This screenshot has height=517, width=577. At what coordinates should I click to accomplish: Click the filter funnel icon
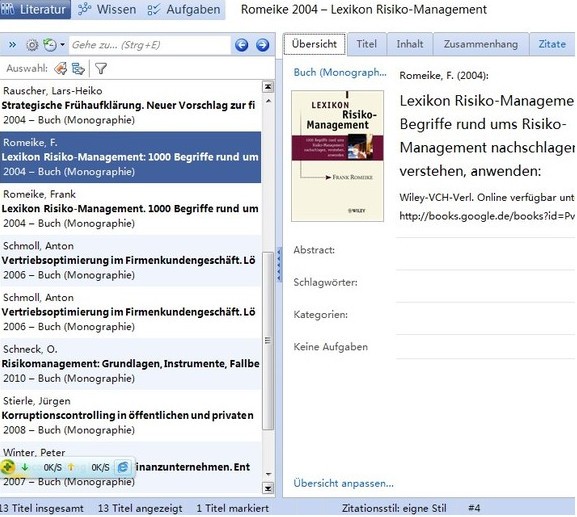click(100, 68)
